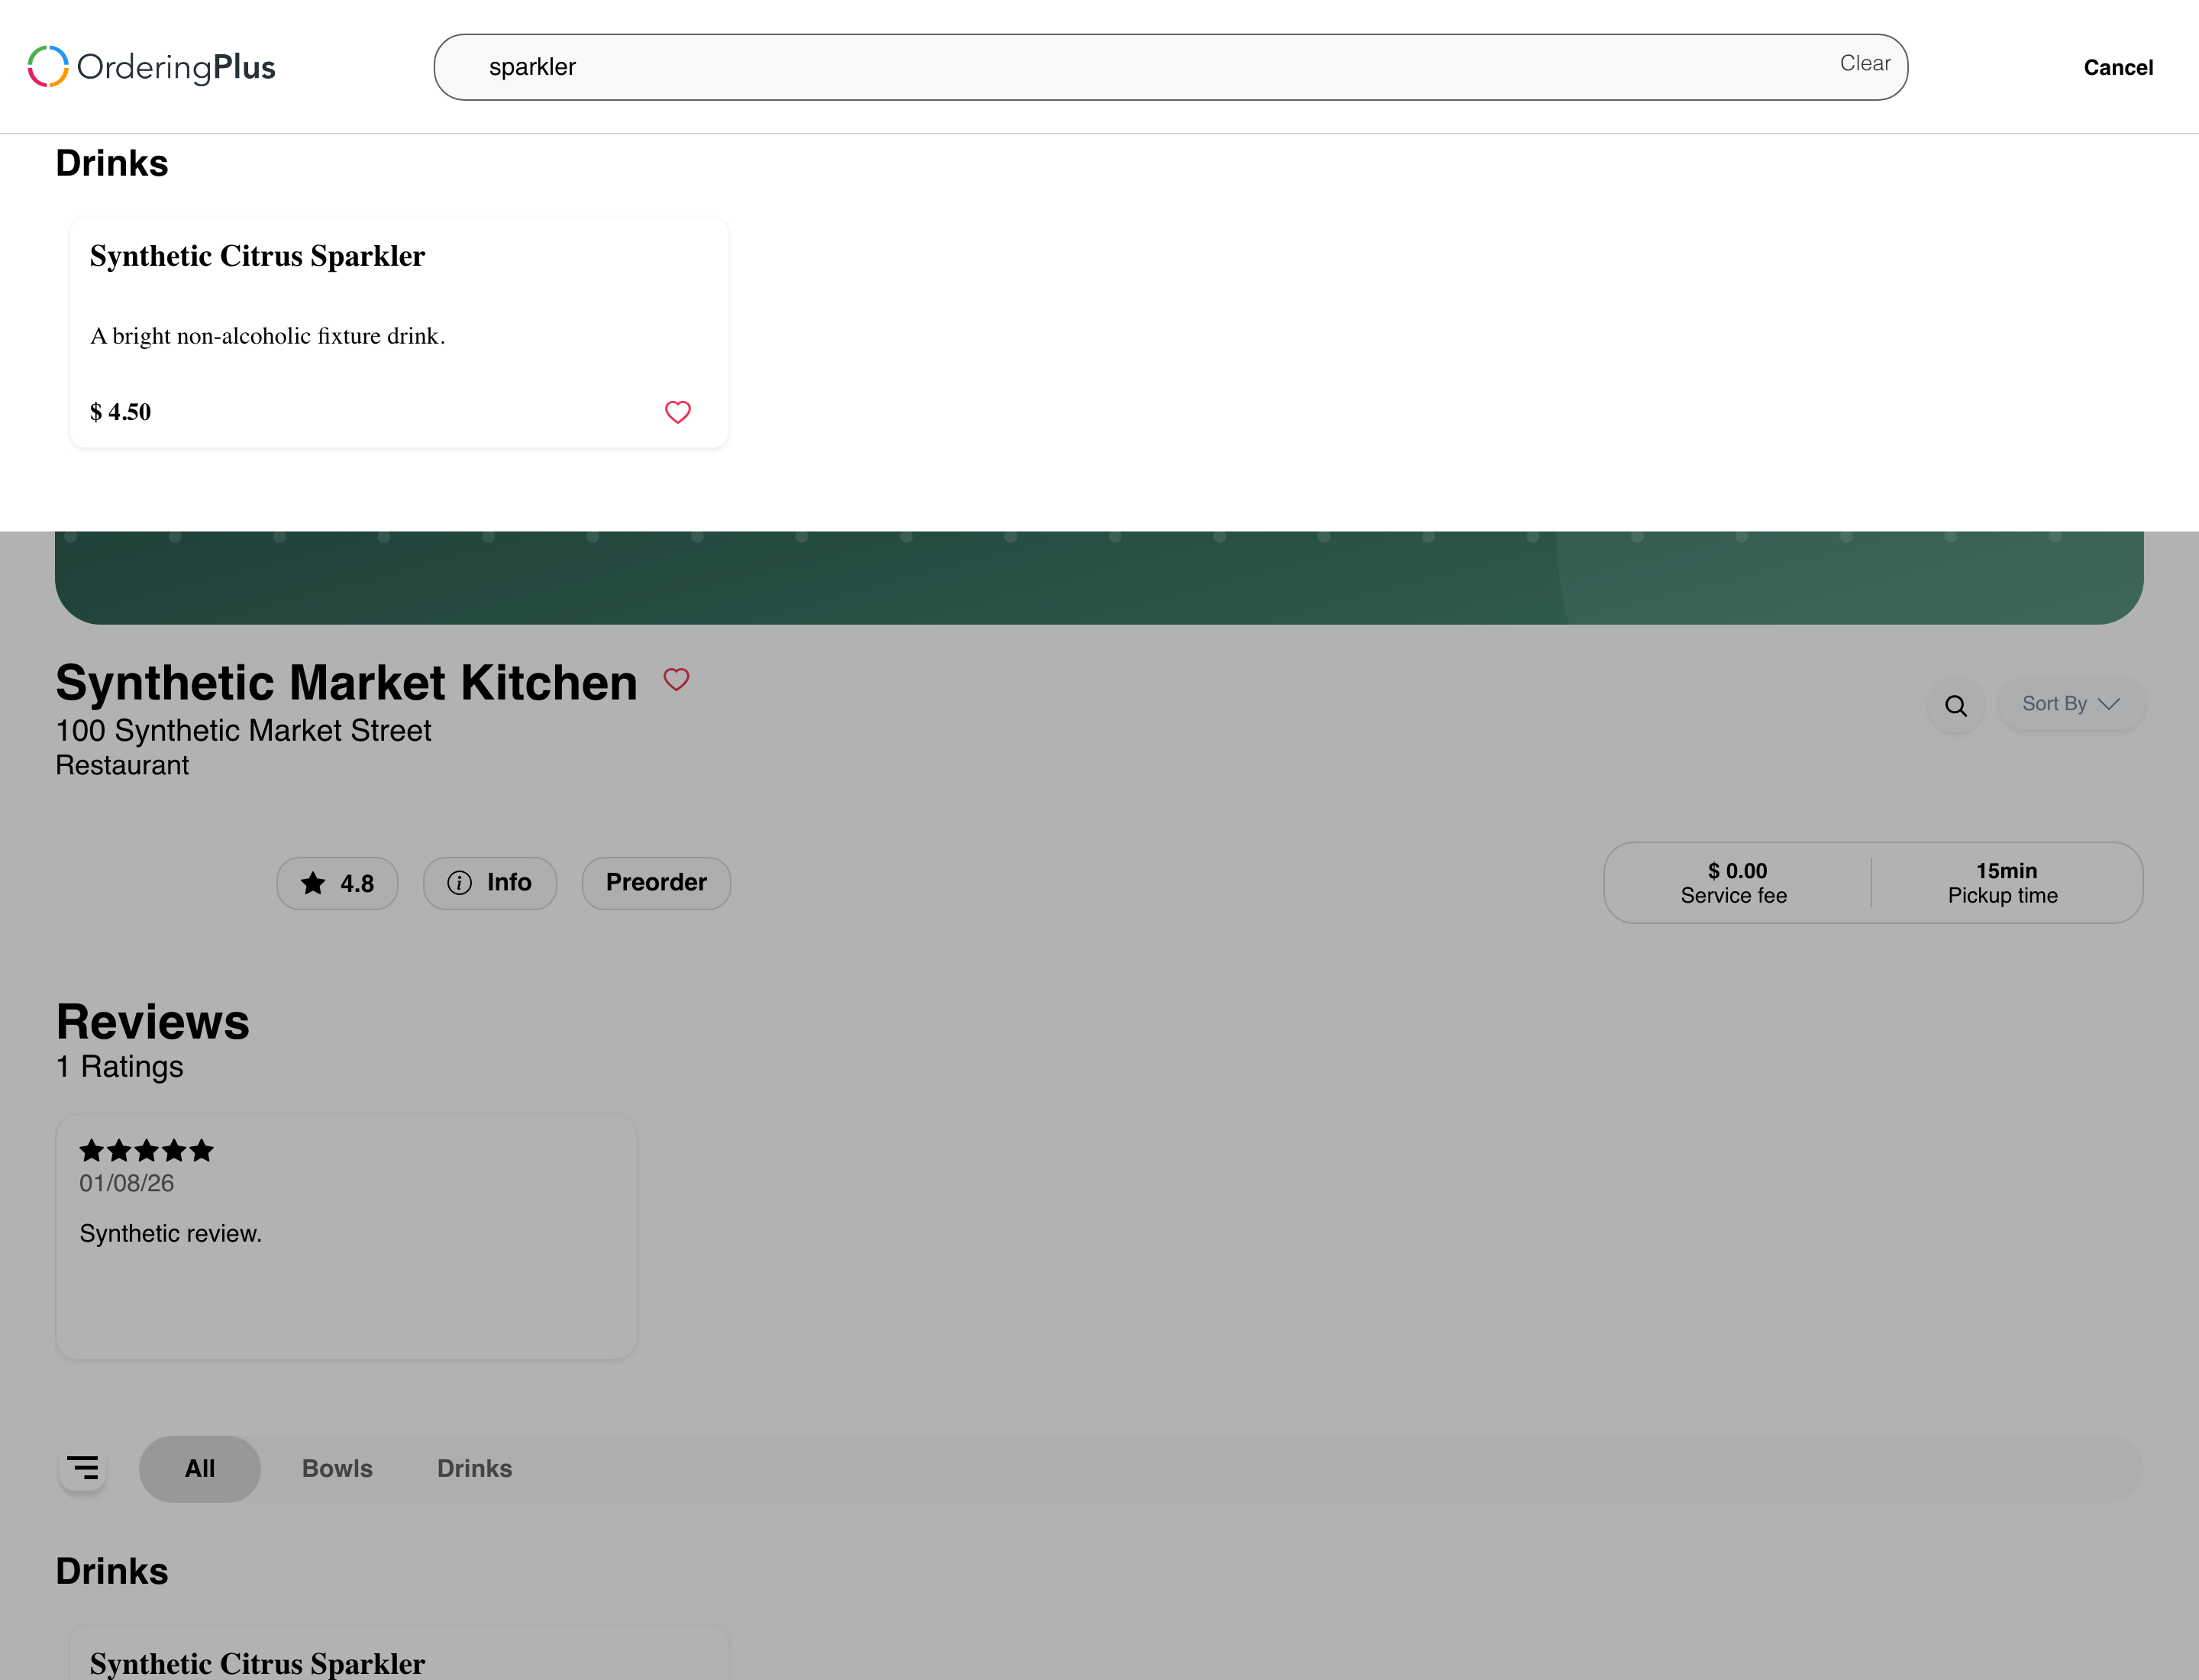The height and width of the screenshot is (1680, 2199).
Task: Click the "Synthetic review." text
Action: 170,1234
